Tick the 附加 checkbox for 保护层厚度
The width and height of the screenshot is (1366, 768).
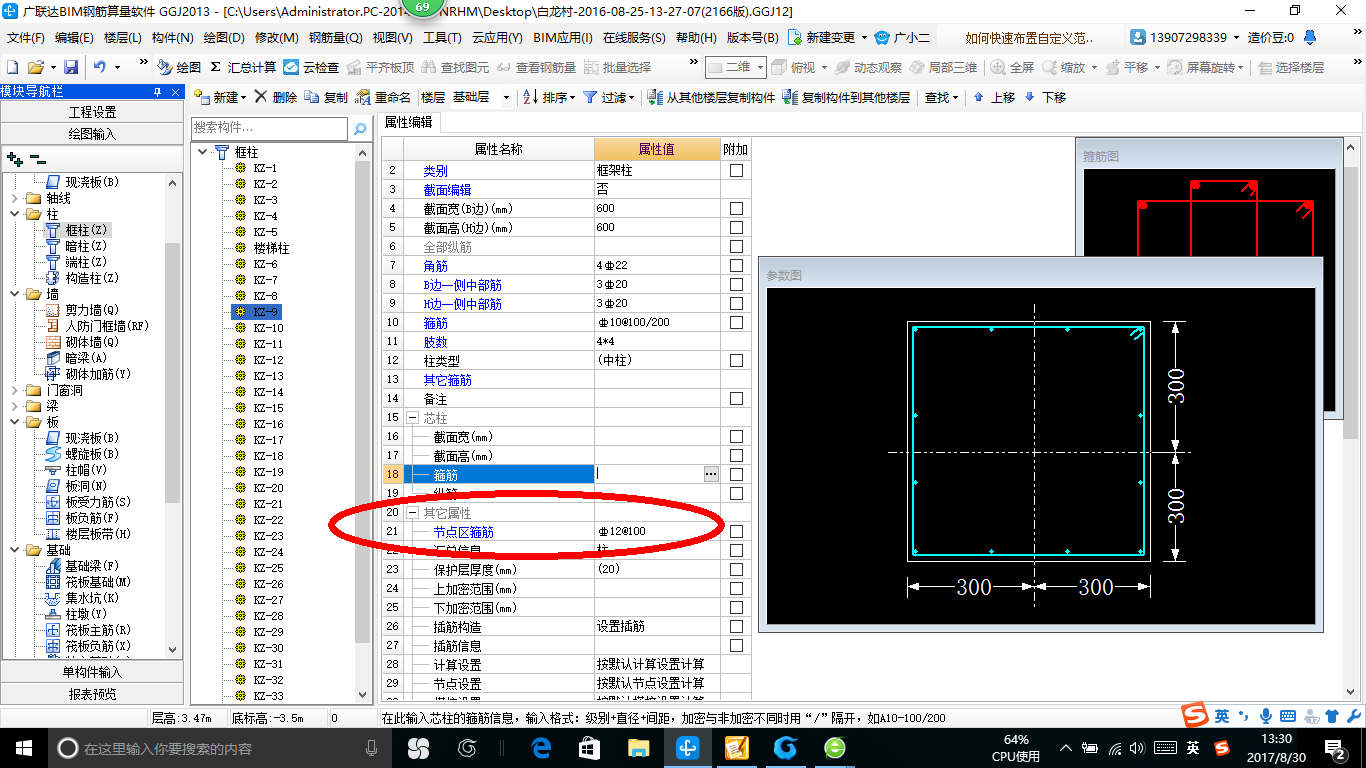tap(736, 570)
